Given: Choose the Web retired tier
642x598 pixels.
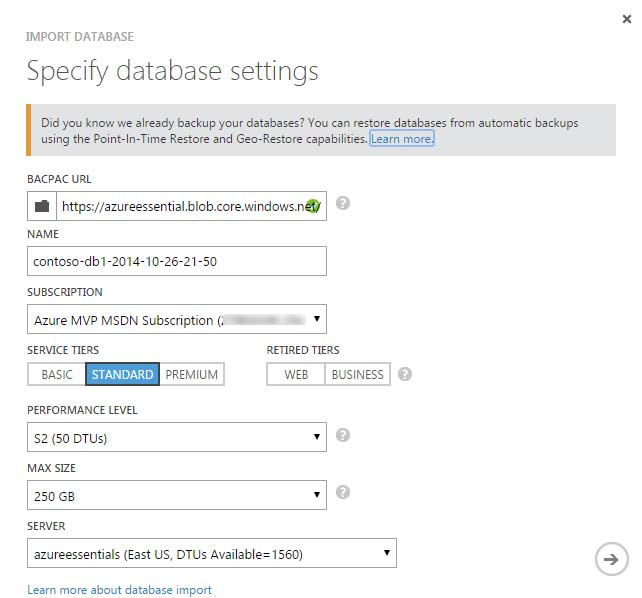Looking at the screenshot, I should click(x=296, y=374).
